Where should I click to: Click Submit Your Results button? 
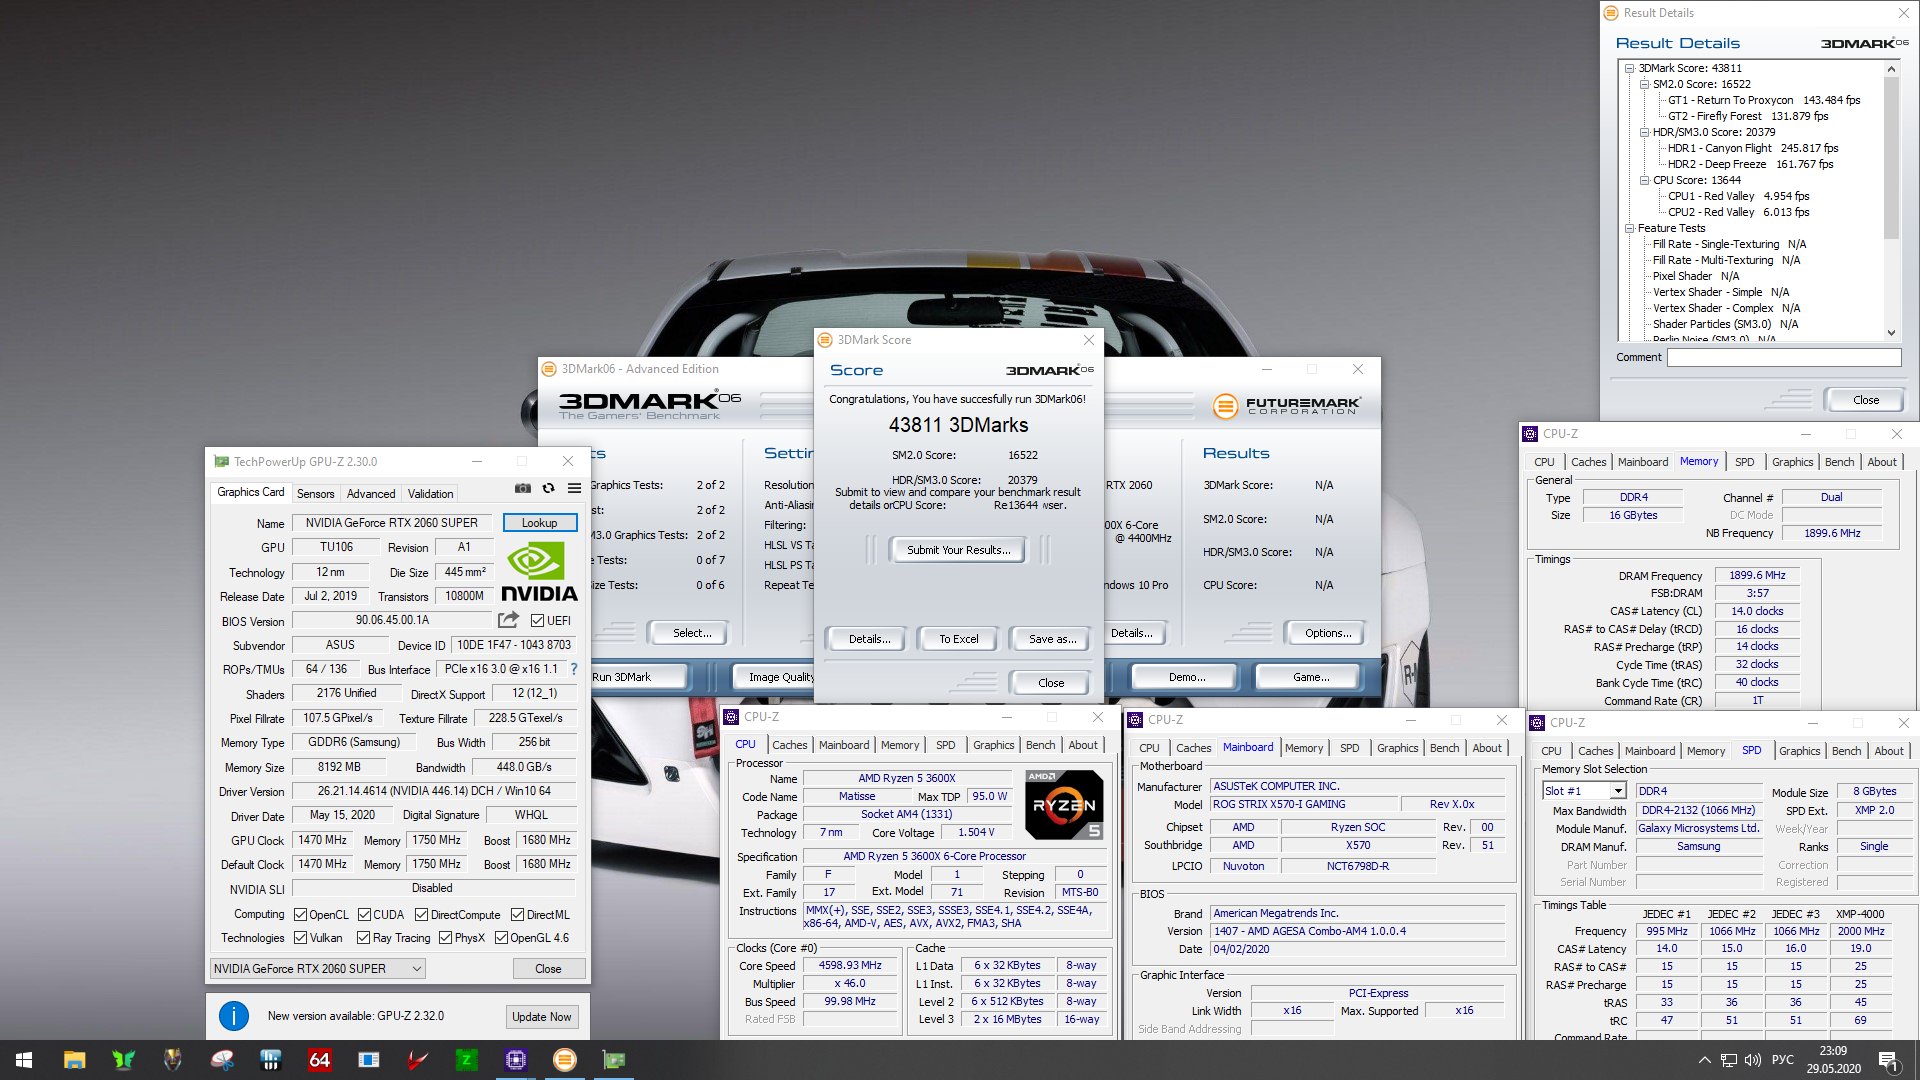(x=958, y=550)
